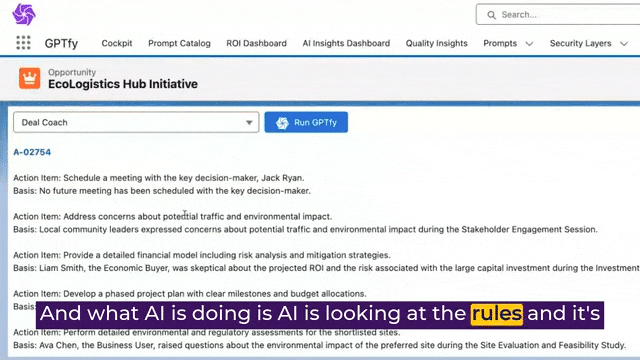The image size is (640, 360).
Task: Switch to the Cockpit tab
Action: 117,43
